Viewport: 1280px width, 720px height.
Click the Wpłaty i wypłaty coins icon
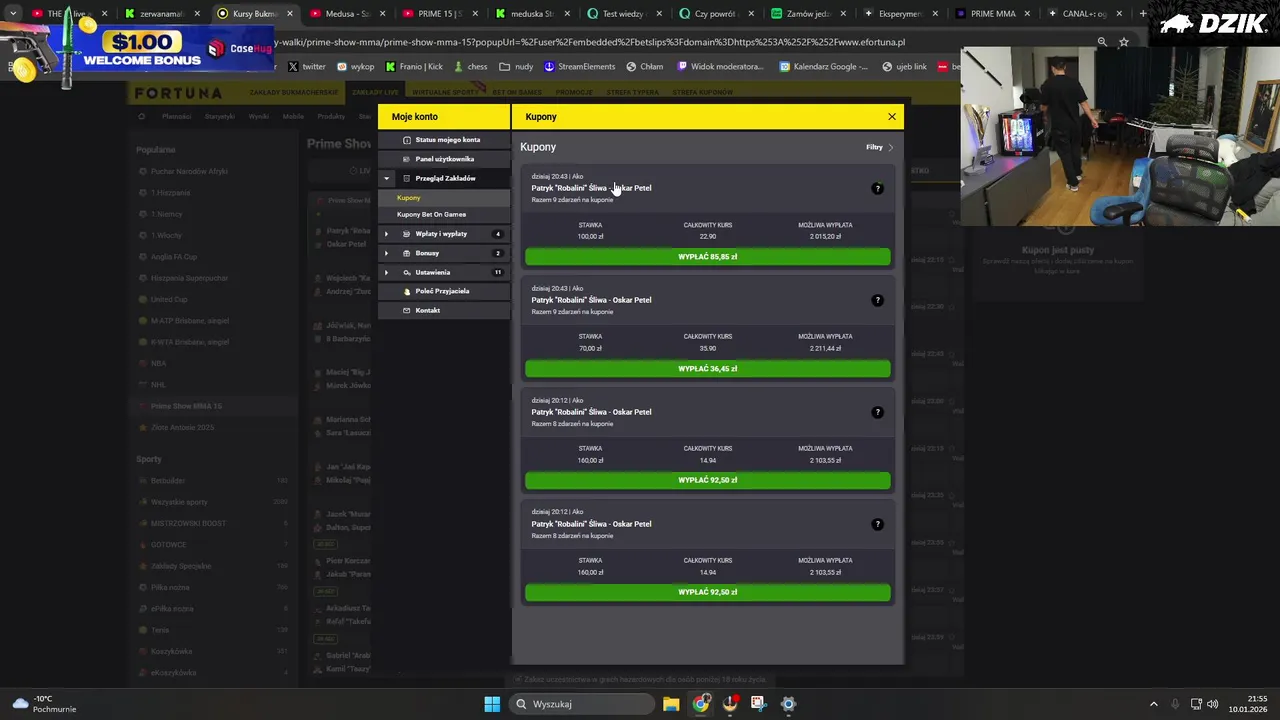[x=406, y=234]
